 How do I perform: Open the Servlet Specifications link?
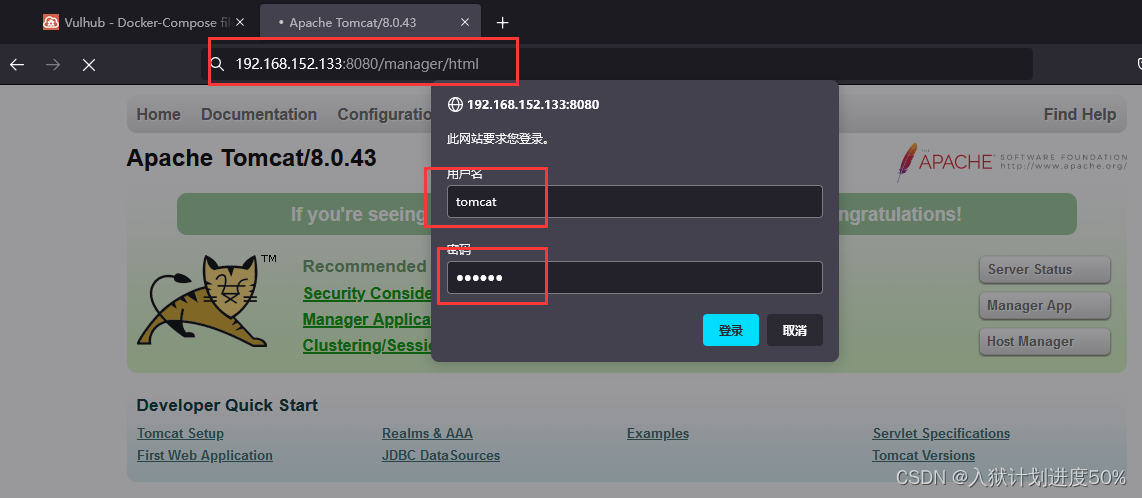click(x=941, y=433)
